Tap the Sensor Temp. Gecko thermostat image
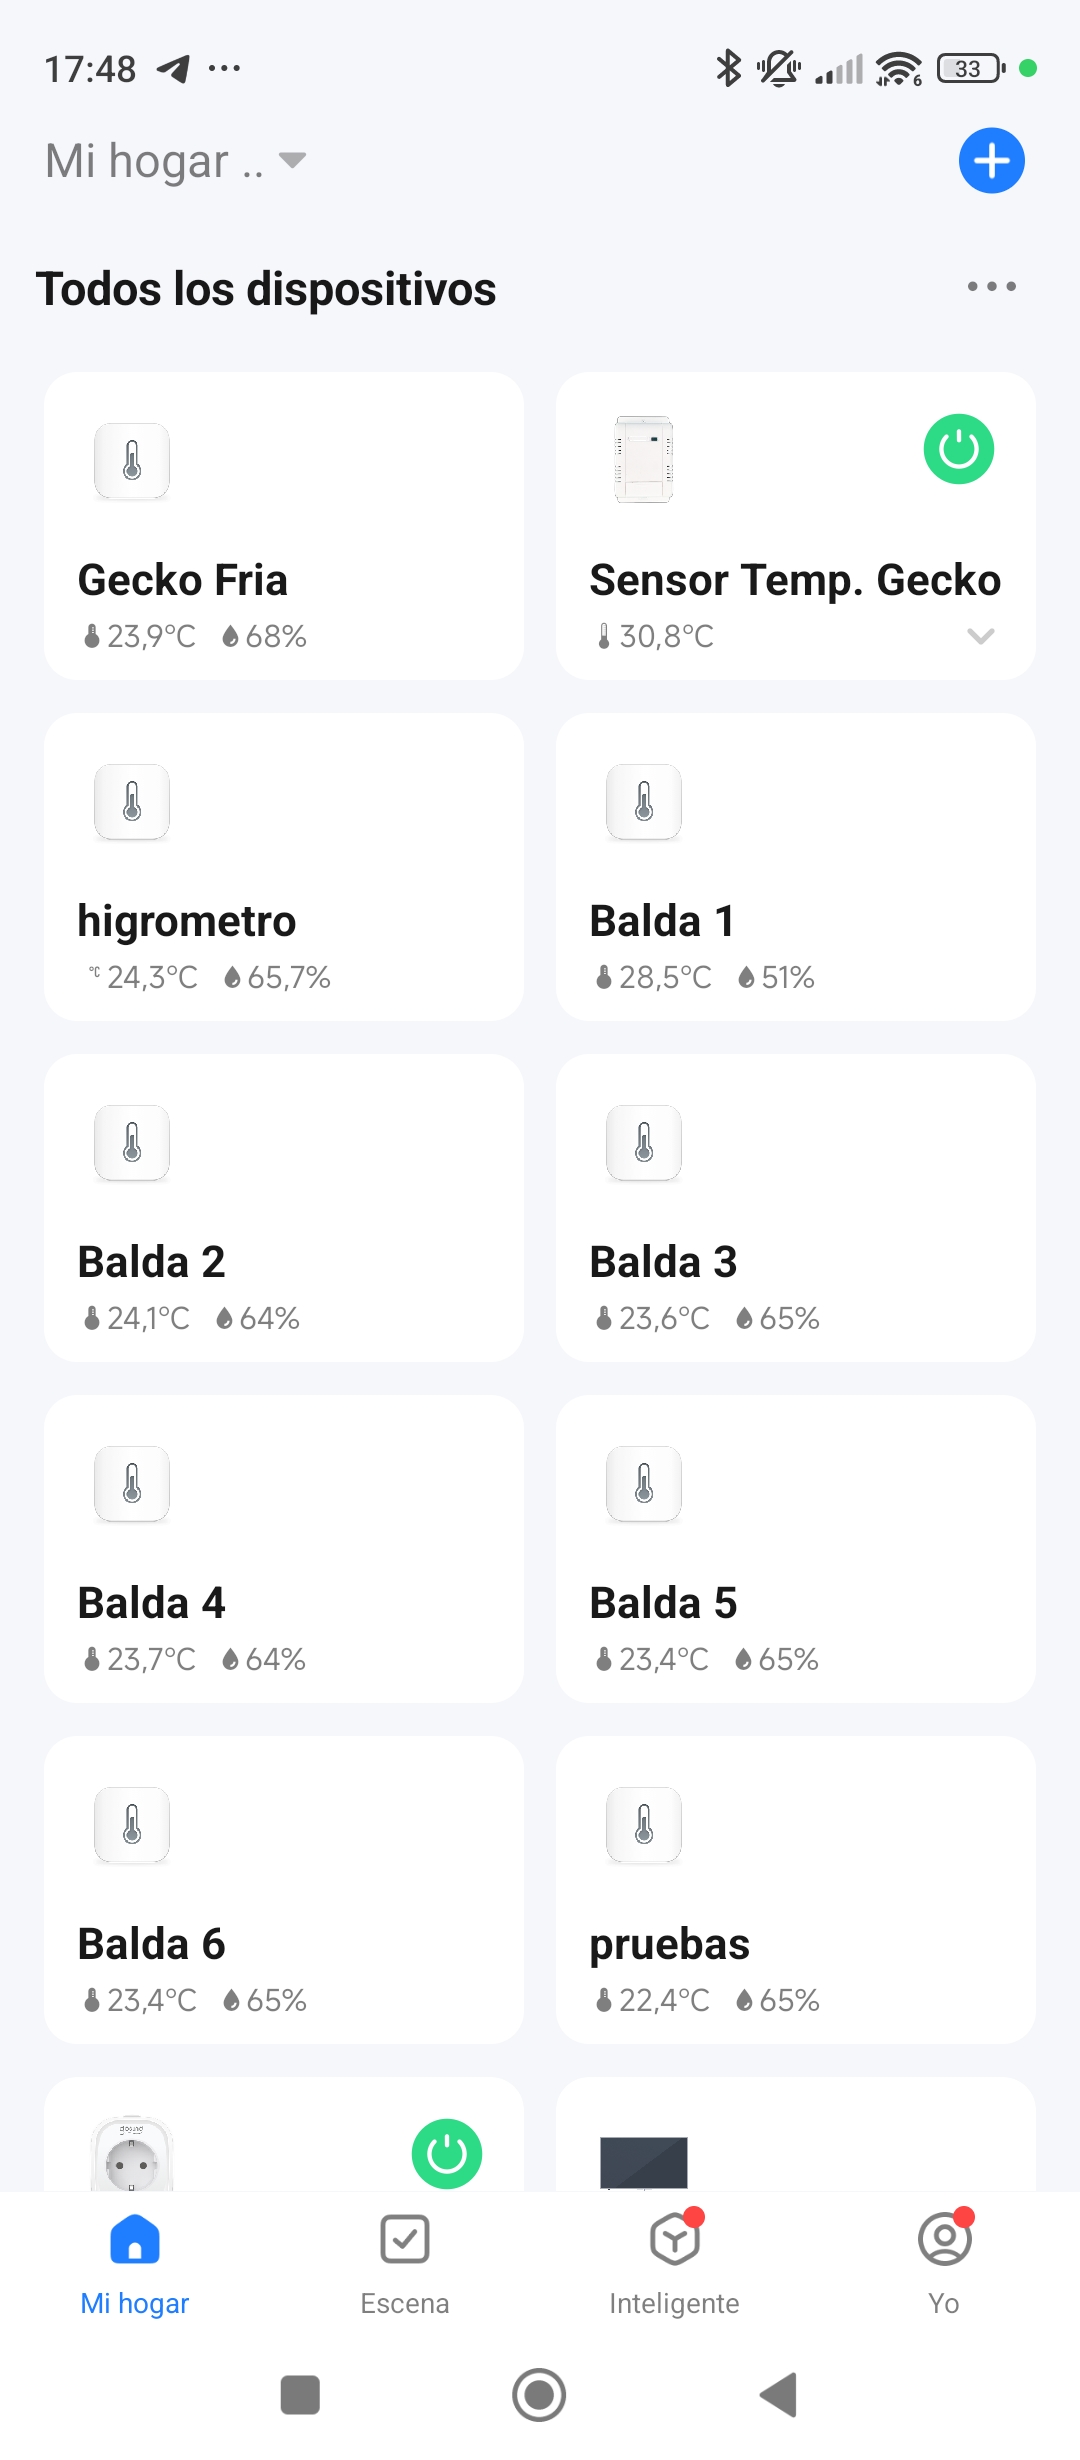The height and width of the screenshot is (2460, 1080). tap(644, 459)
